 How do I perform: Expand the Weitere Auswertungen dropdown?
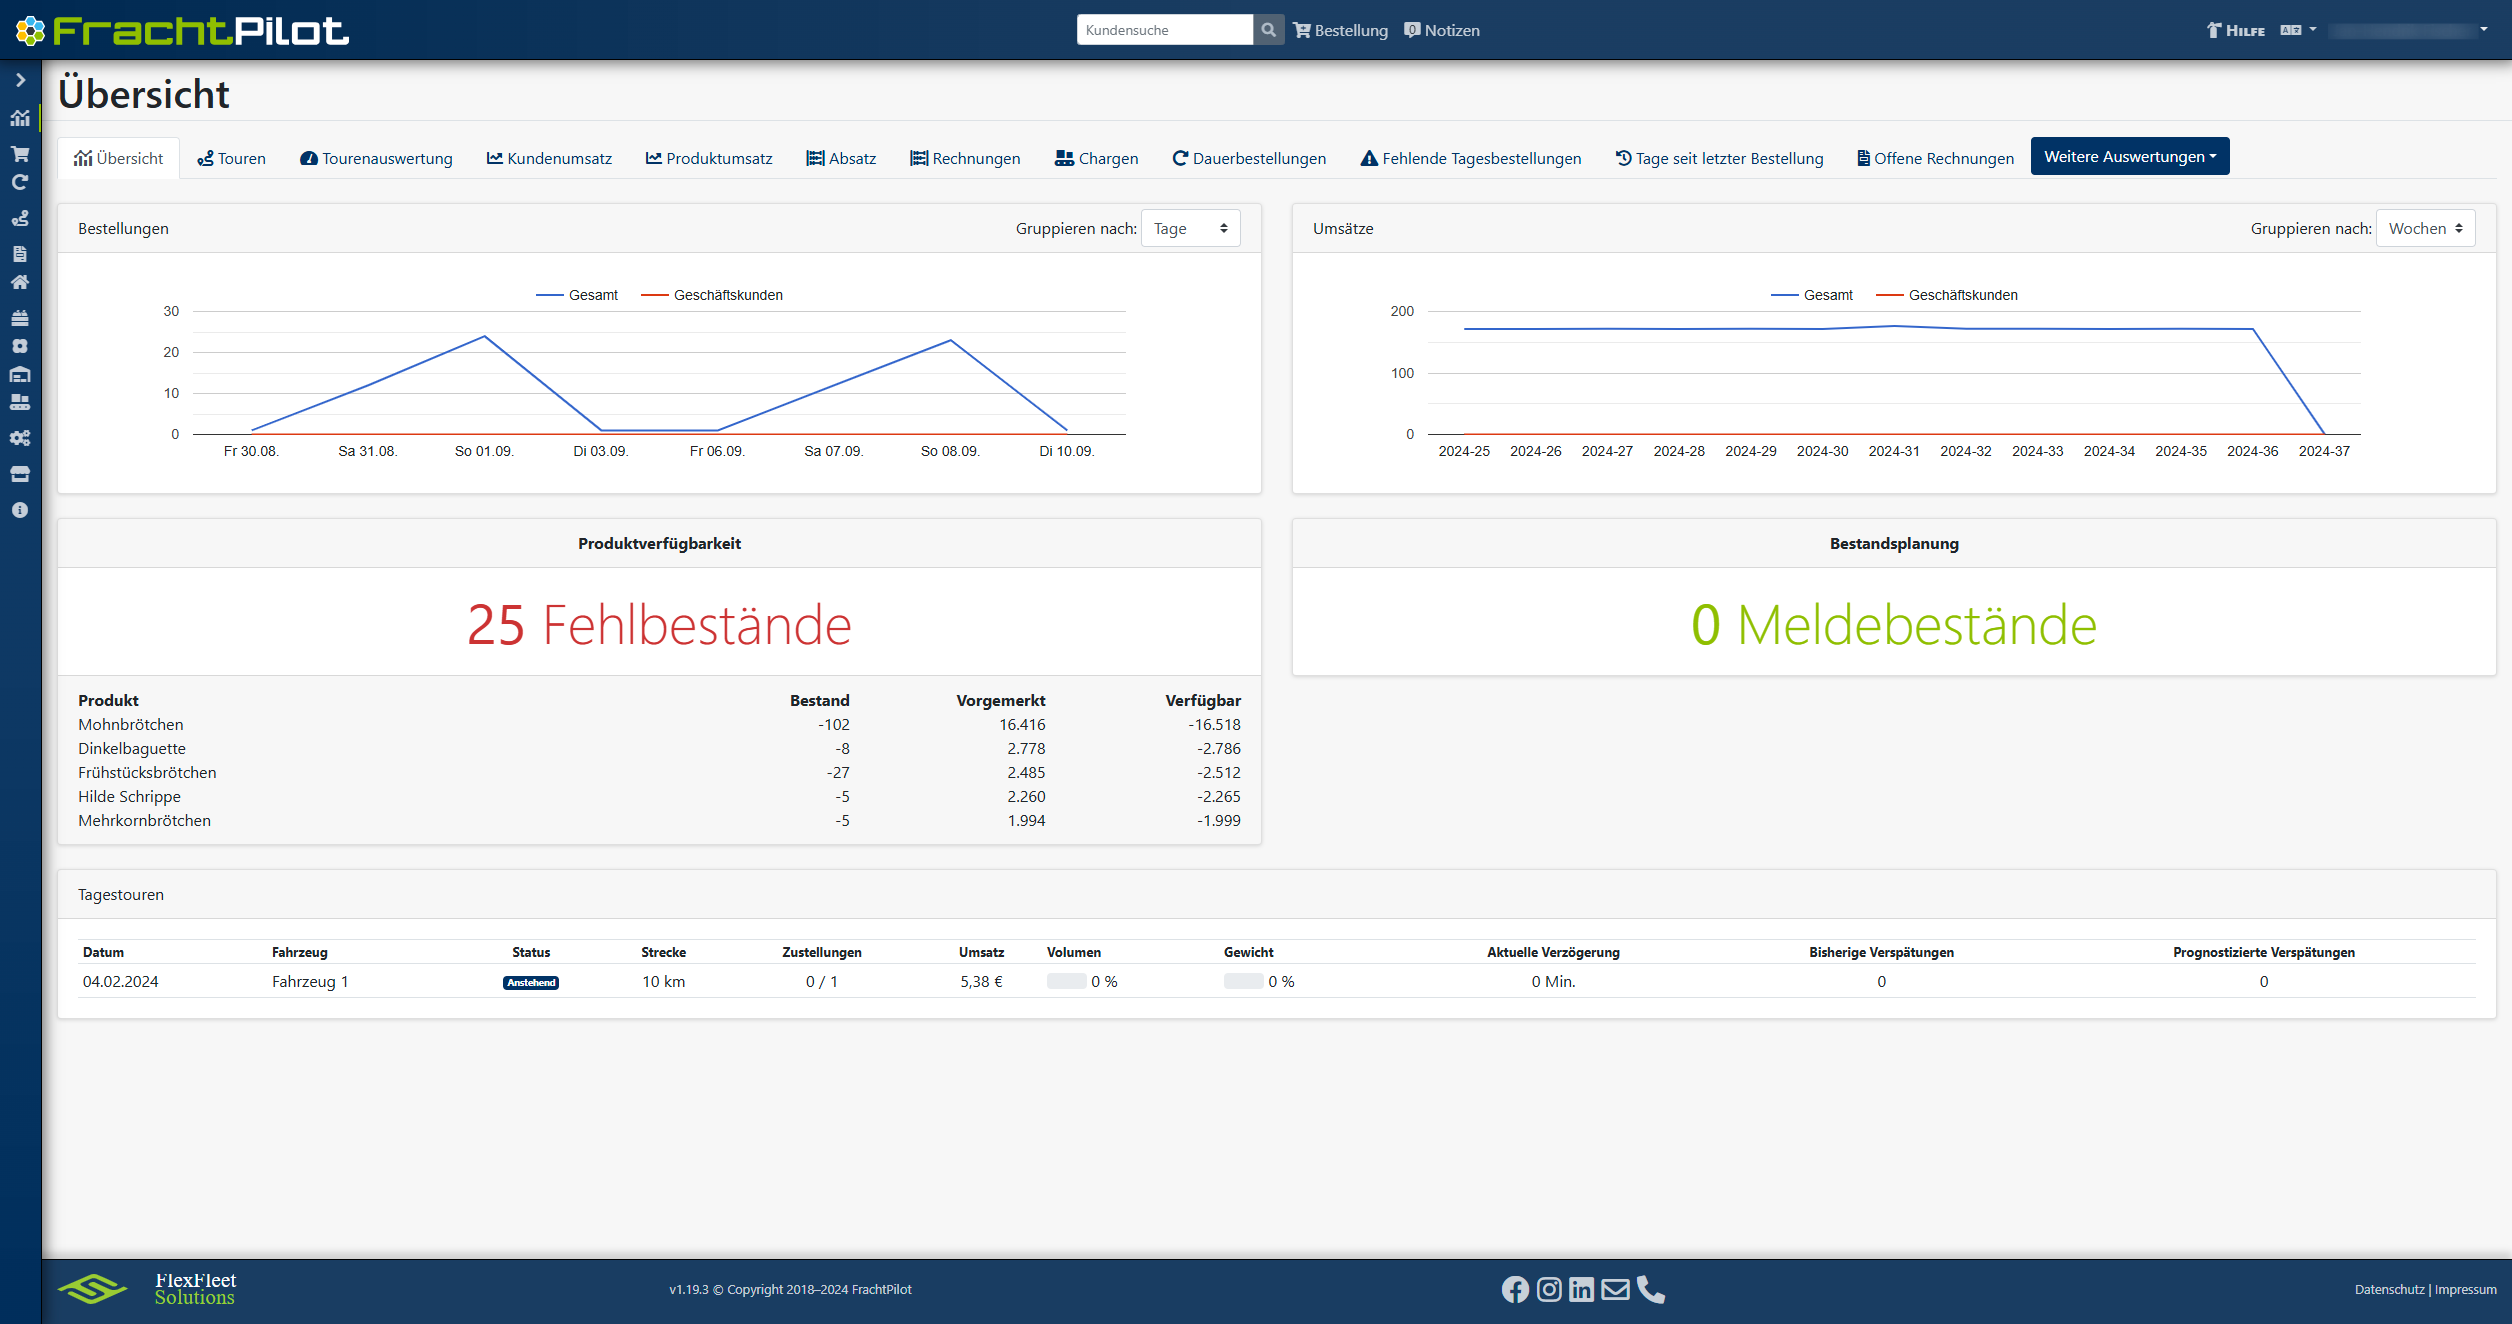[x=2129, y=157]
